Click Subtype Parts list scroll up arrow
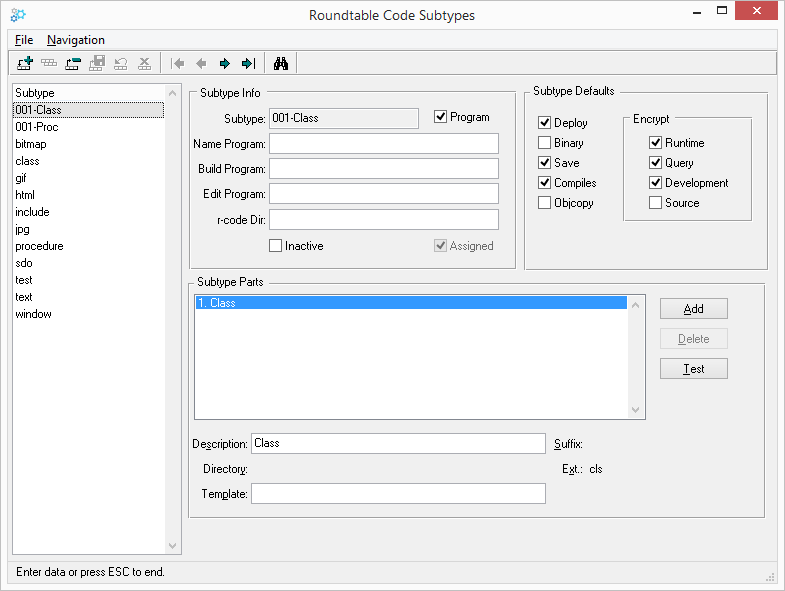Image resolution: width=785 pixels, height=591 pixels. click(635, 305)
